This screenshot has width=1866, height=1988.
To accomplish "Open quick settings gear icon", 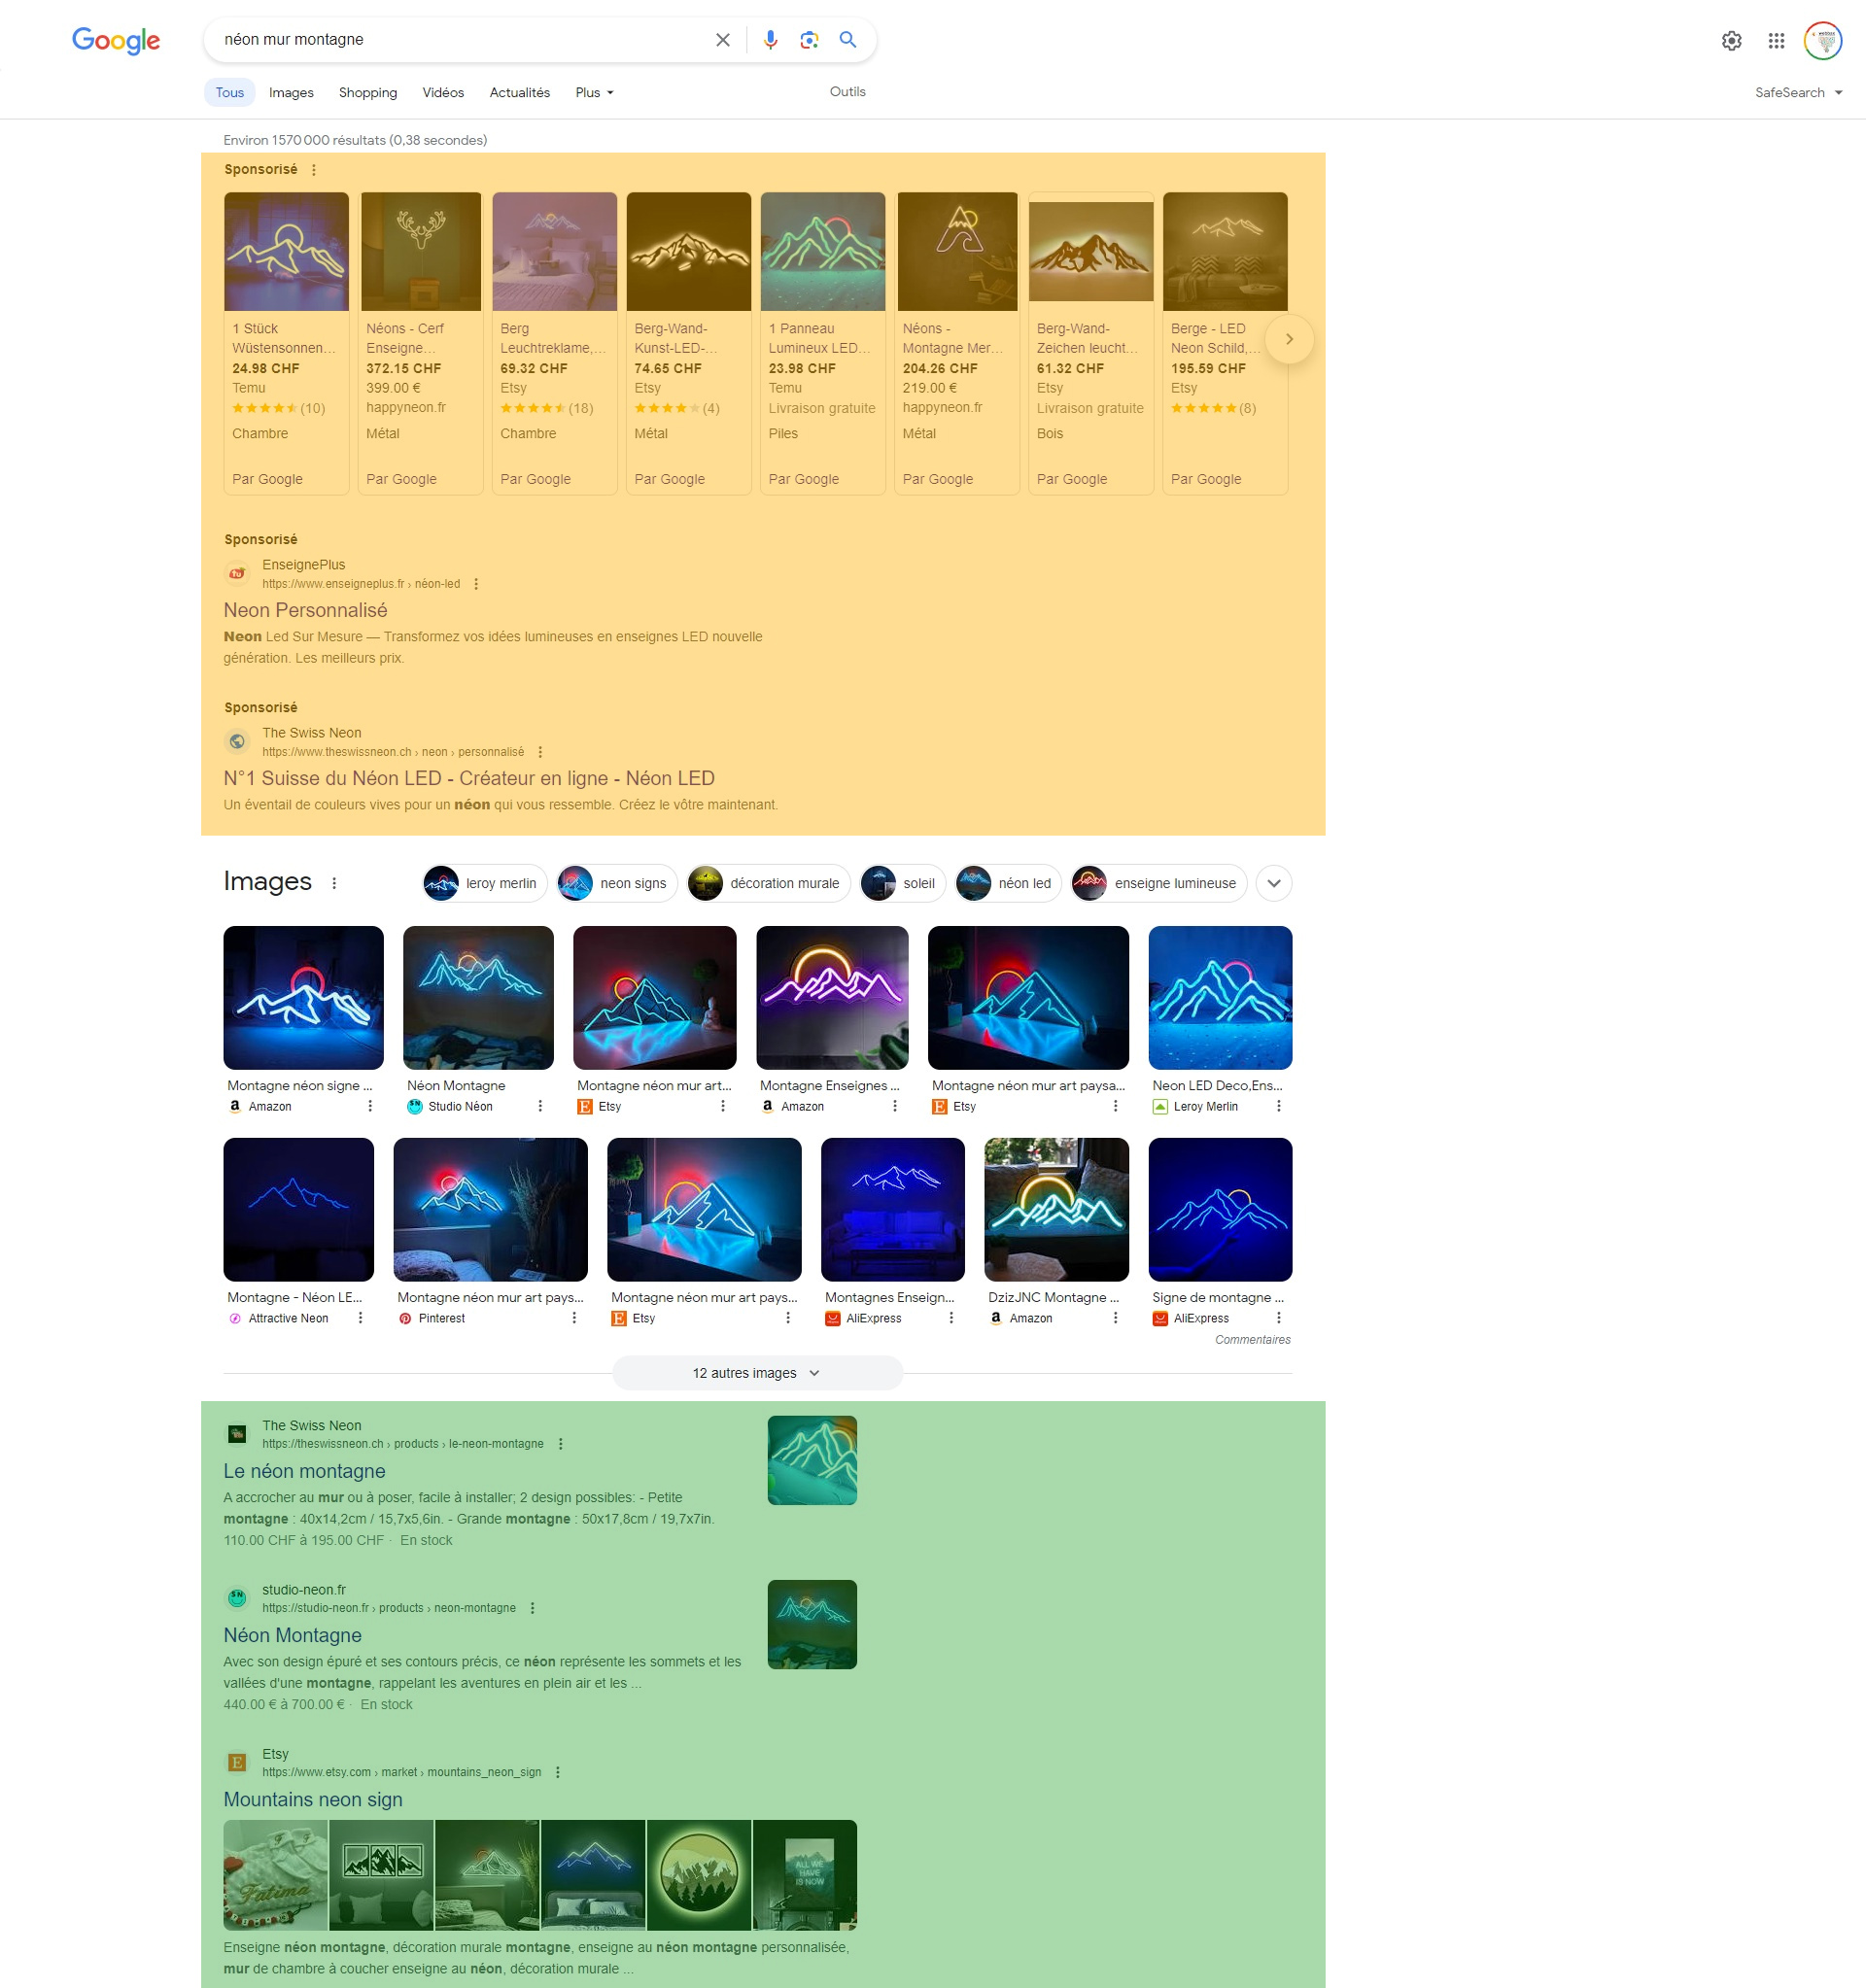I will tap(1732, 41).
